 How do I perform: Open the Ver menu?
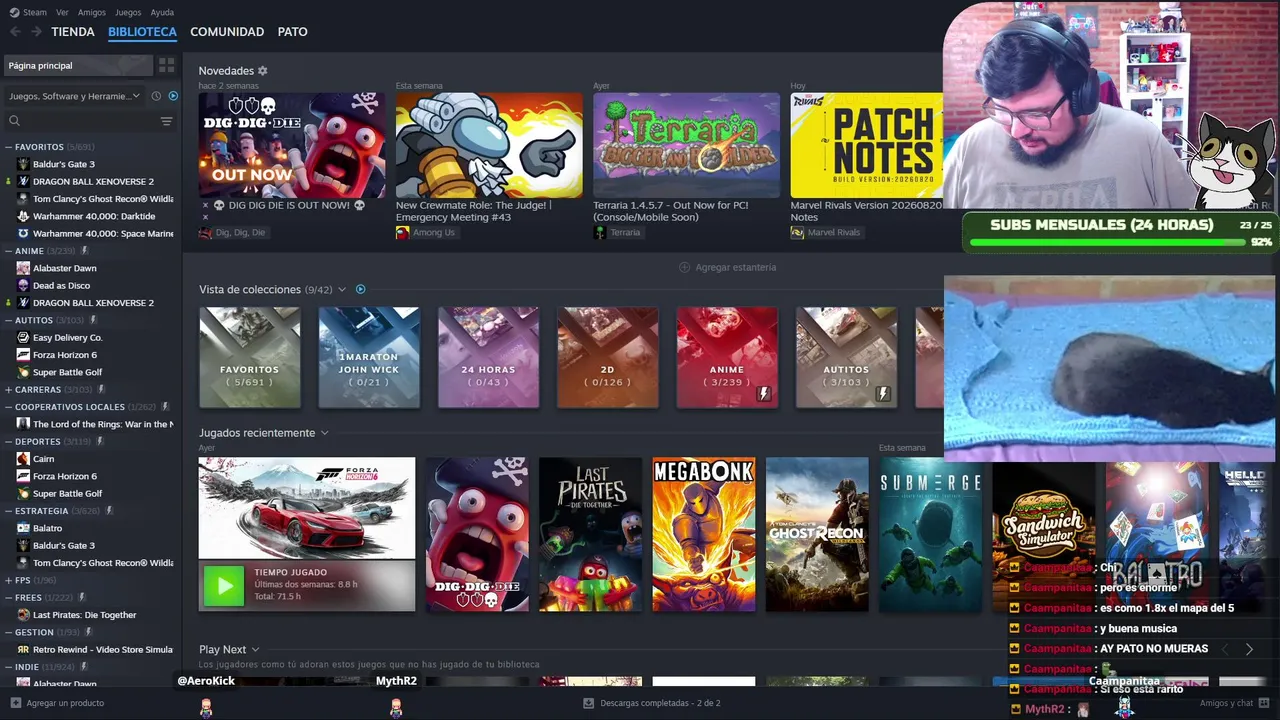62,12
